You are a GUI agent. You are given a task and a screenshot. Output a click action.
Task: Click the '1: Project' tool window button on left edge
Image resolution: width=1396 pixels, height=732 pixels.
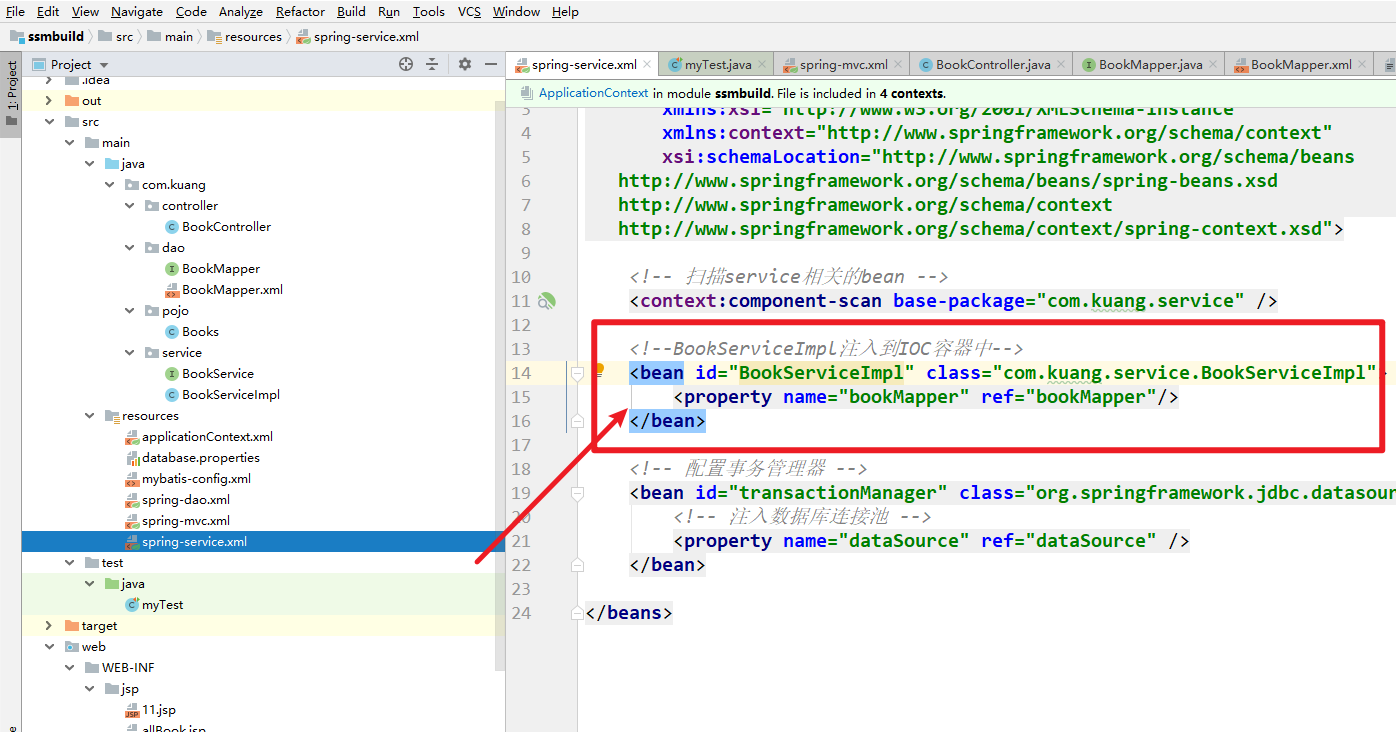11,86
